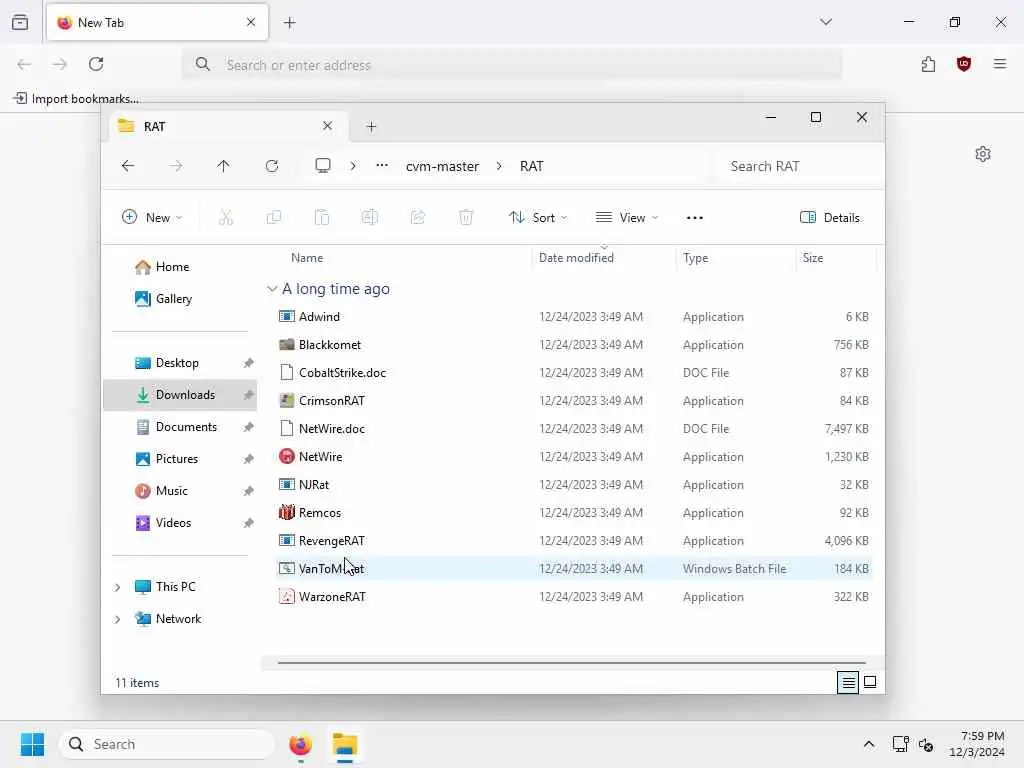1024x768 pixels.
Task: Collapse the 'A long time ago' group
Action: [272, 289]
